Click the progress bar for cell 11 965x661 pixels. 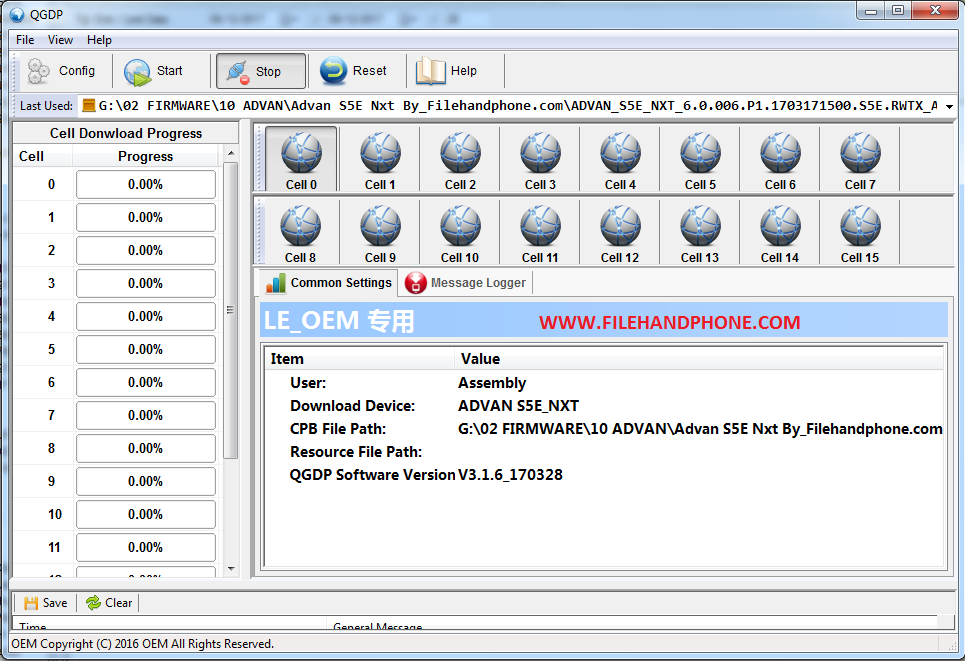(x=146, y=547)
